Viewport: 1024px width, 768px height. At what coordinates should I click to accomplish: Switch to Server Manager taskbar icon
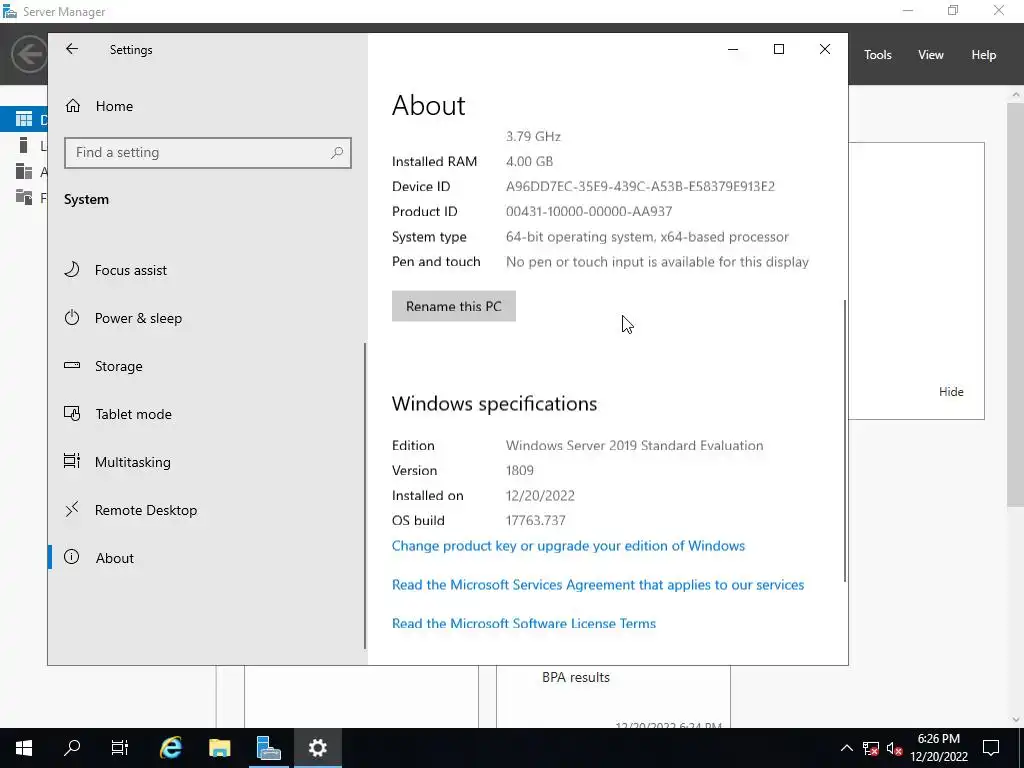(268, 748)
